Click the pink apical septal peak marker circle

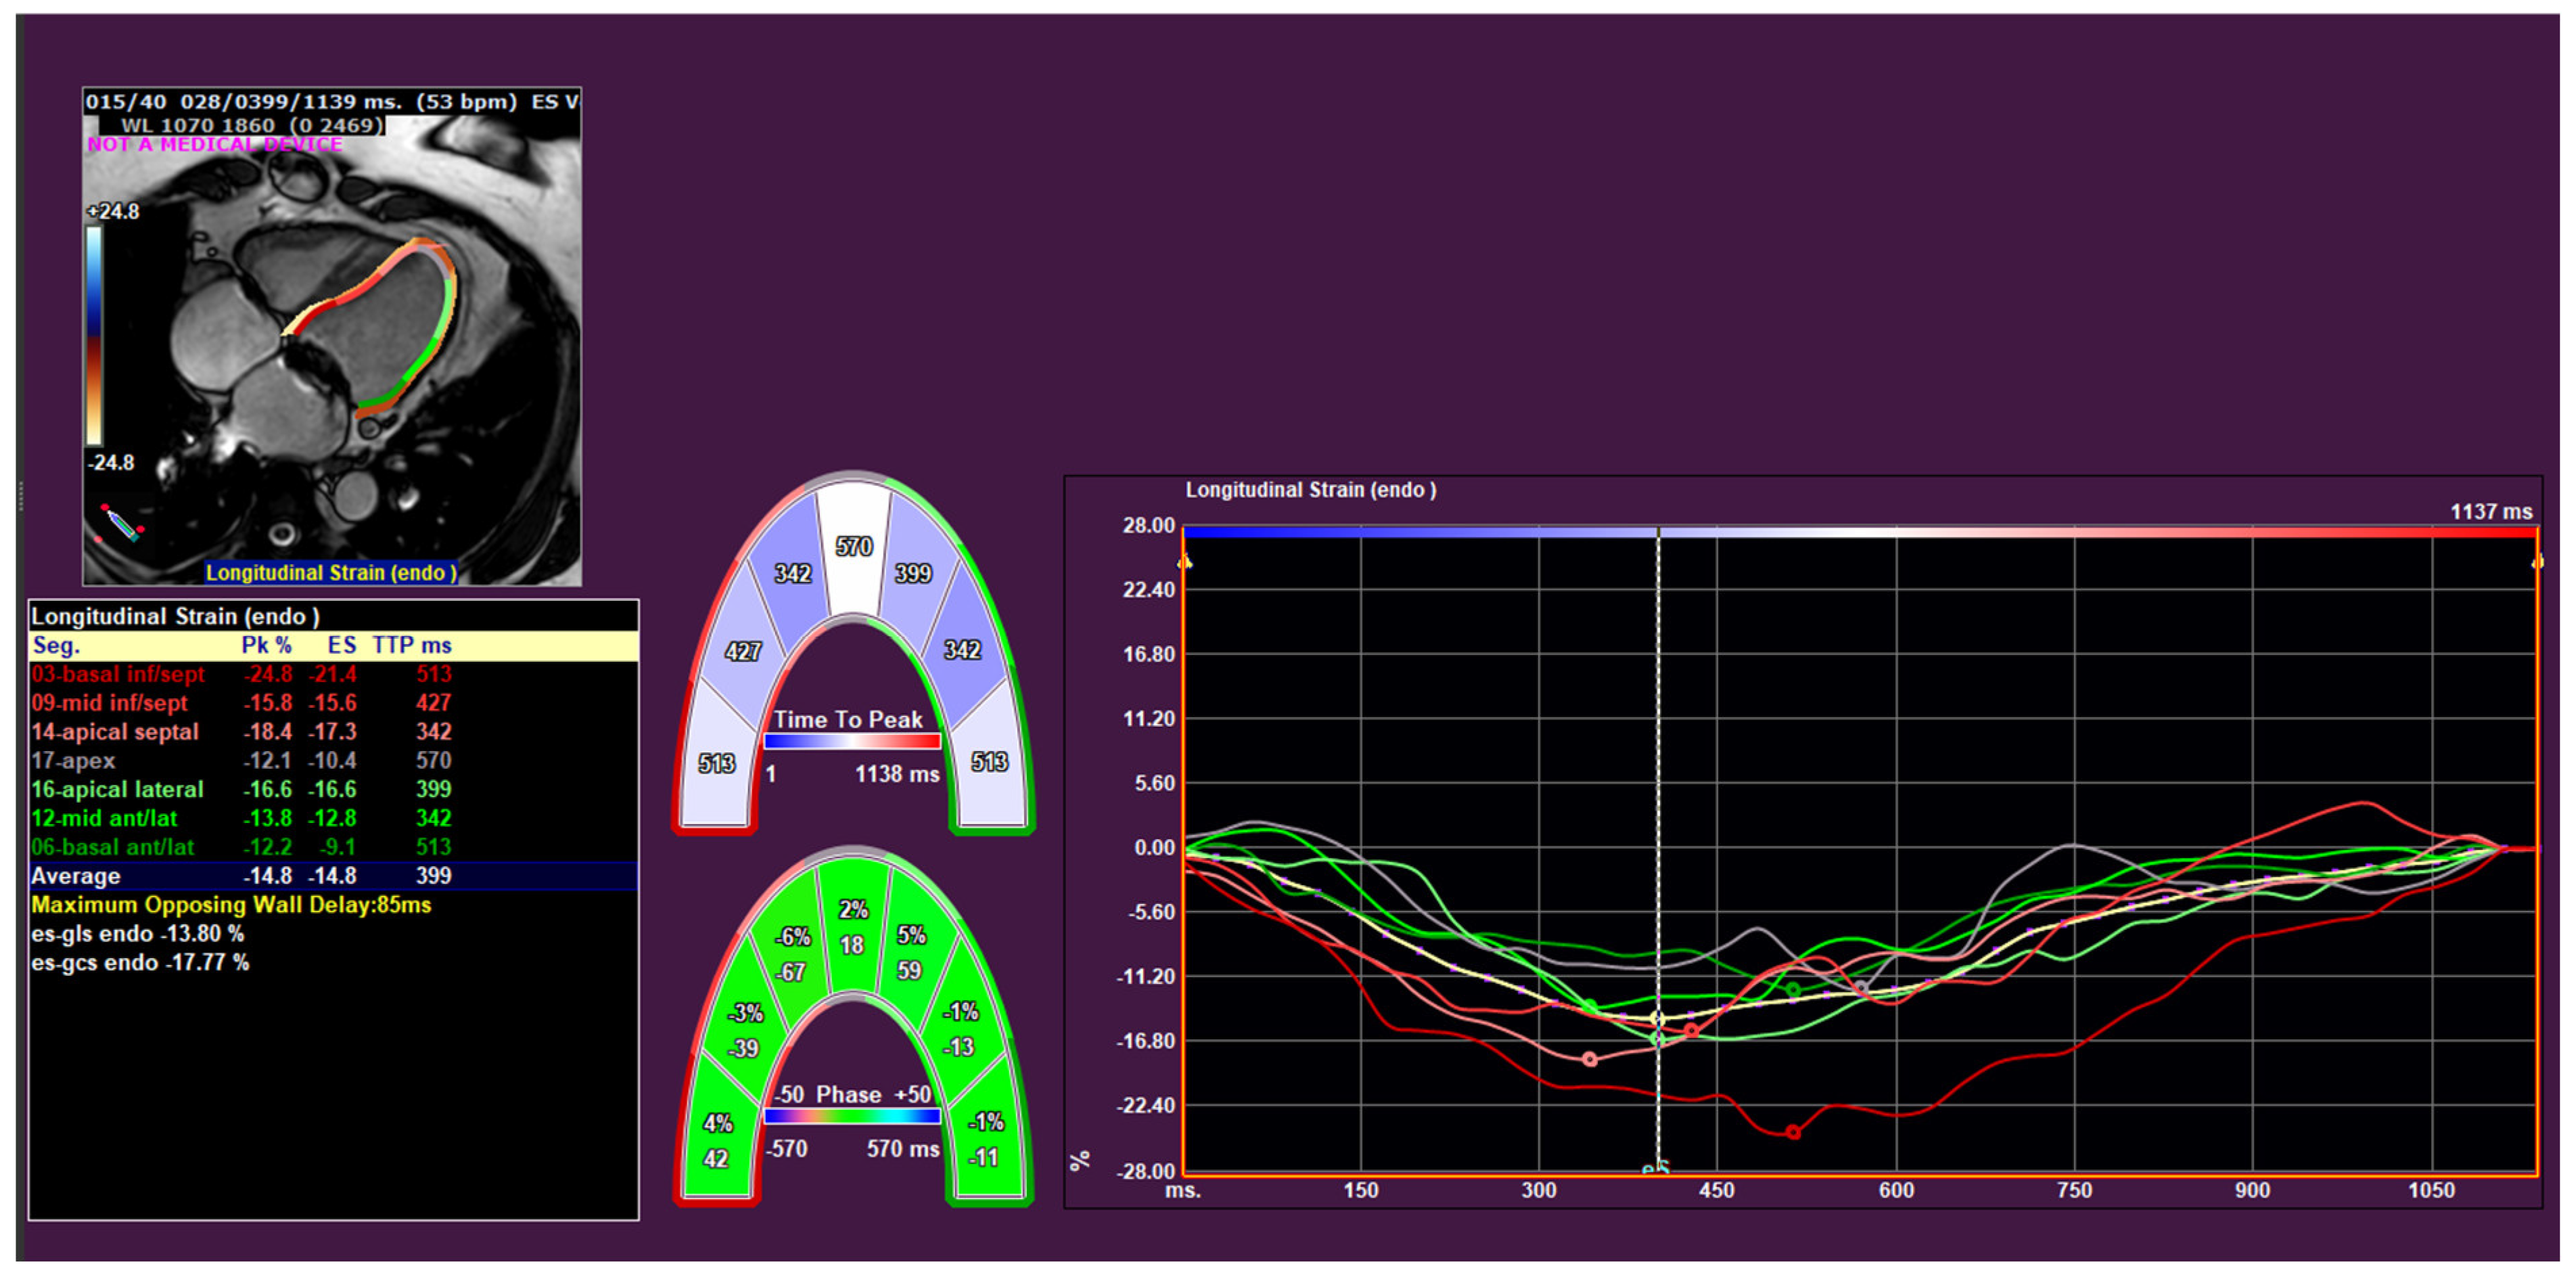[x=1590, y=1059]
